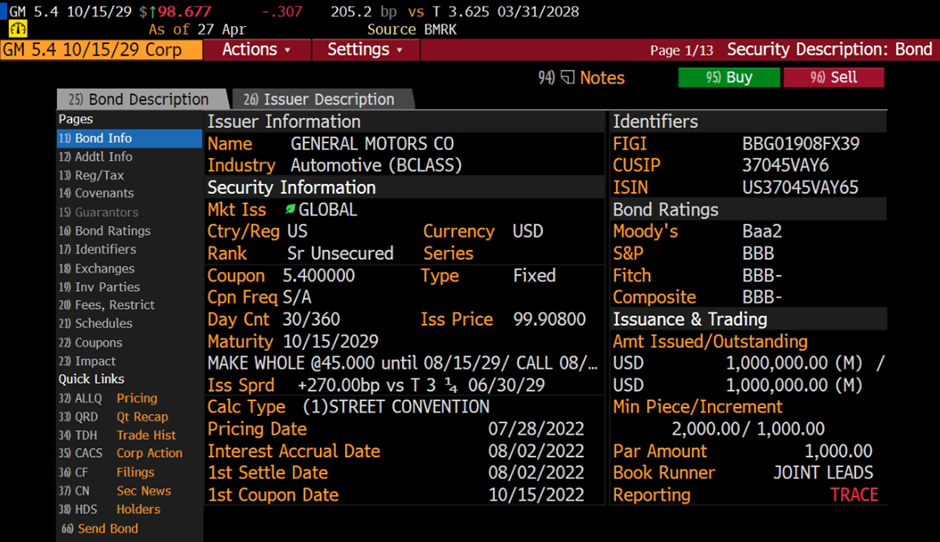Screen dimensions: 940x542
Task: Click the Interest Accrual Date 08/02/2022
Action: [x=536, y=451]
